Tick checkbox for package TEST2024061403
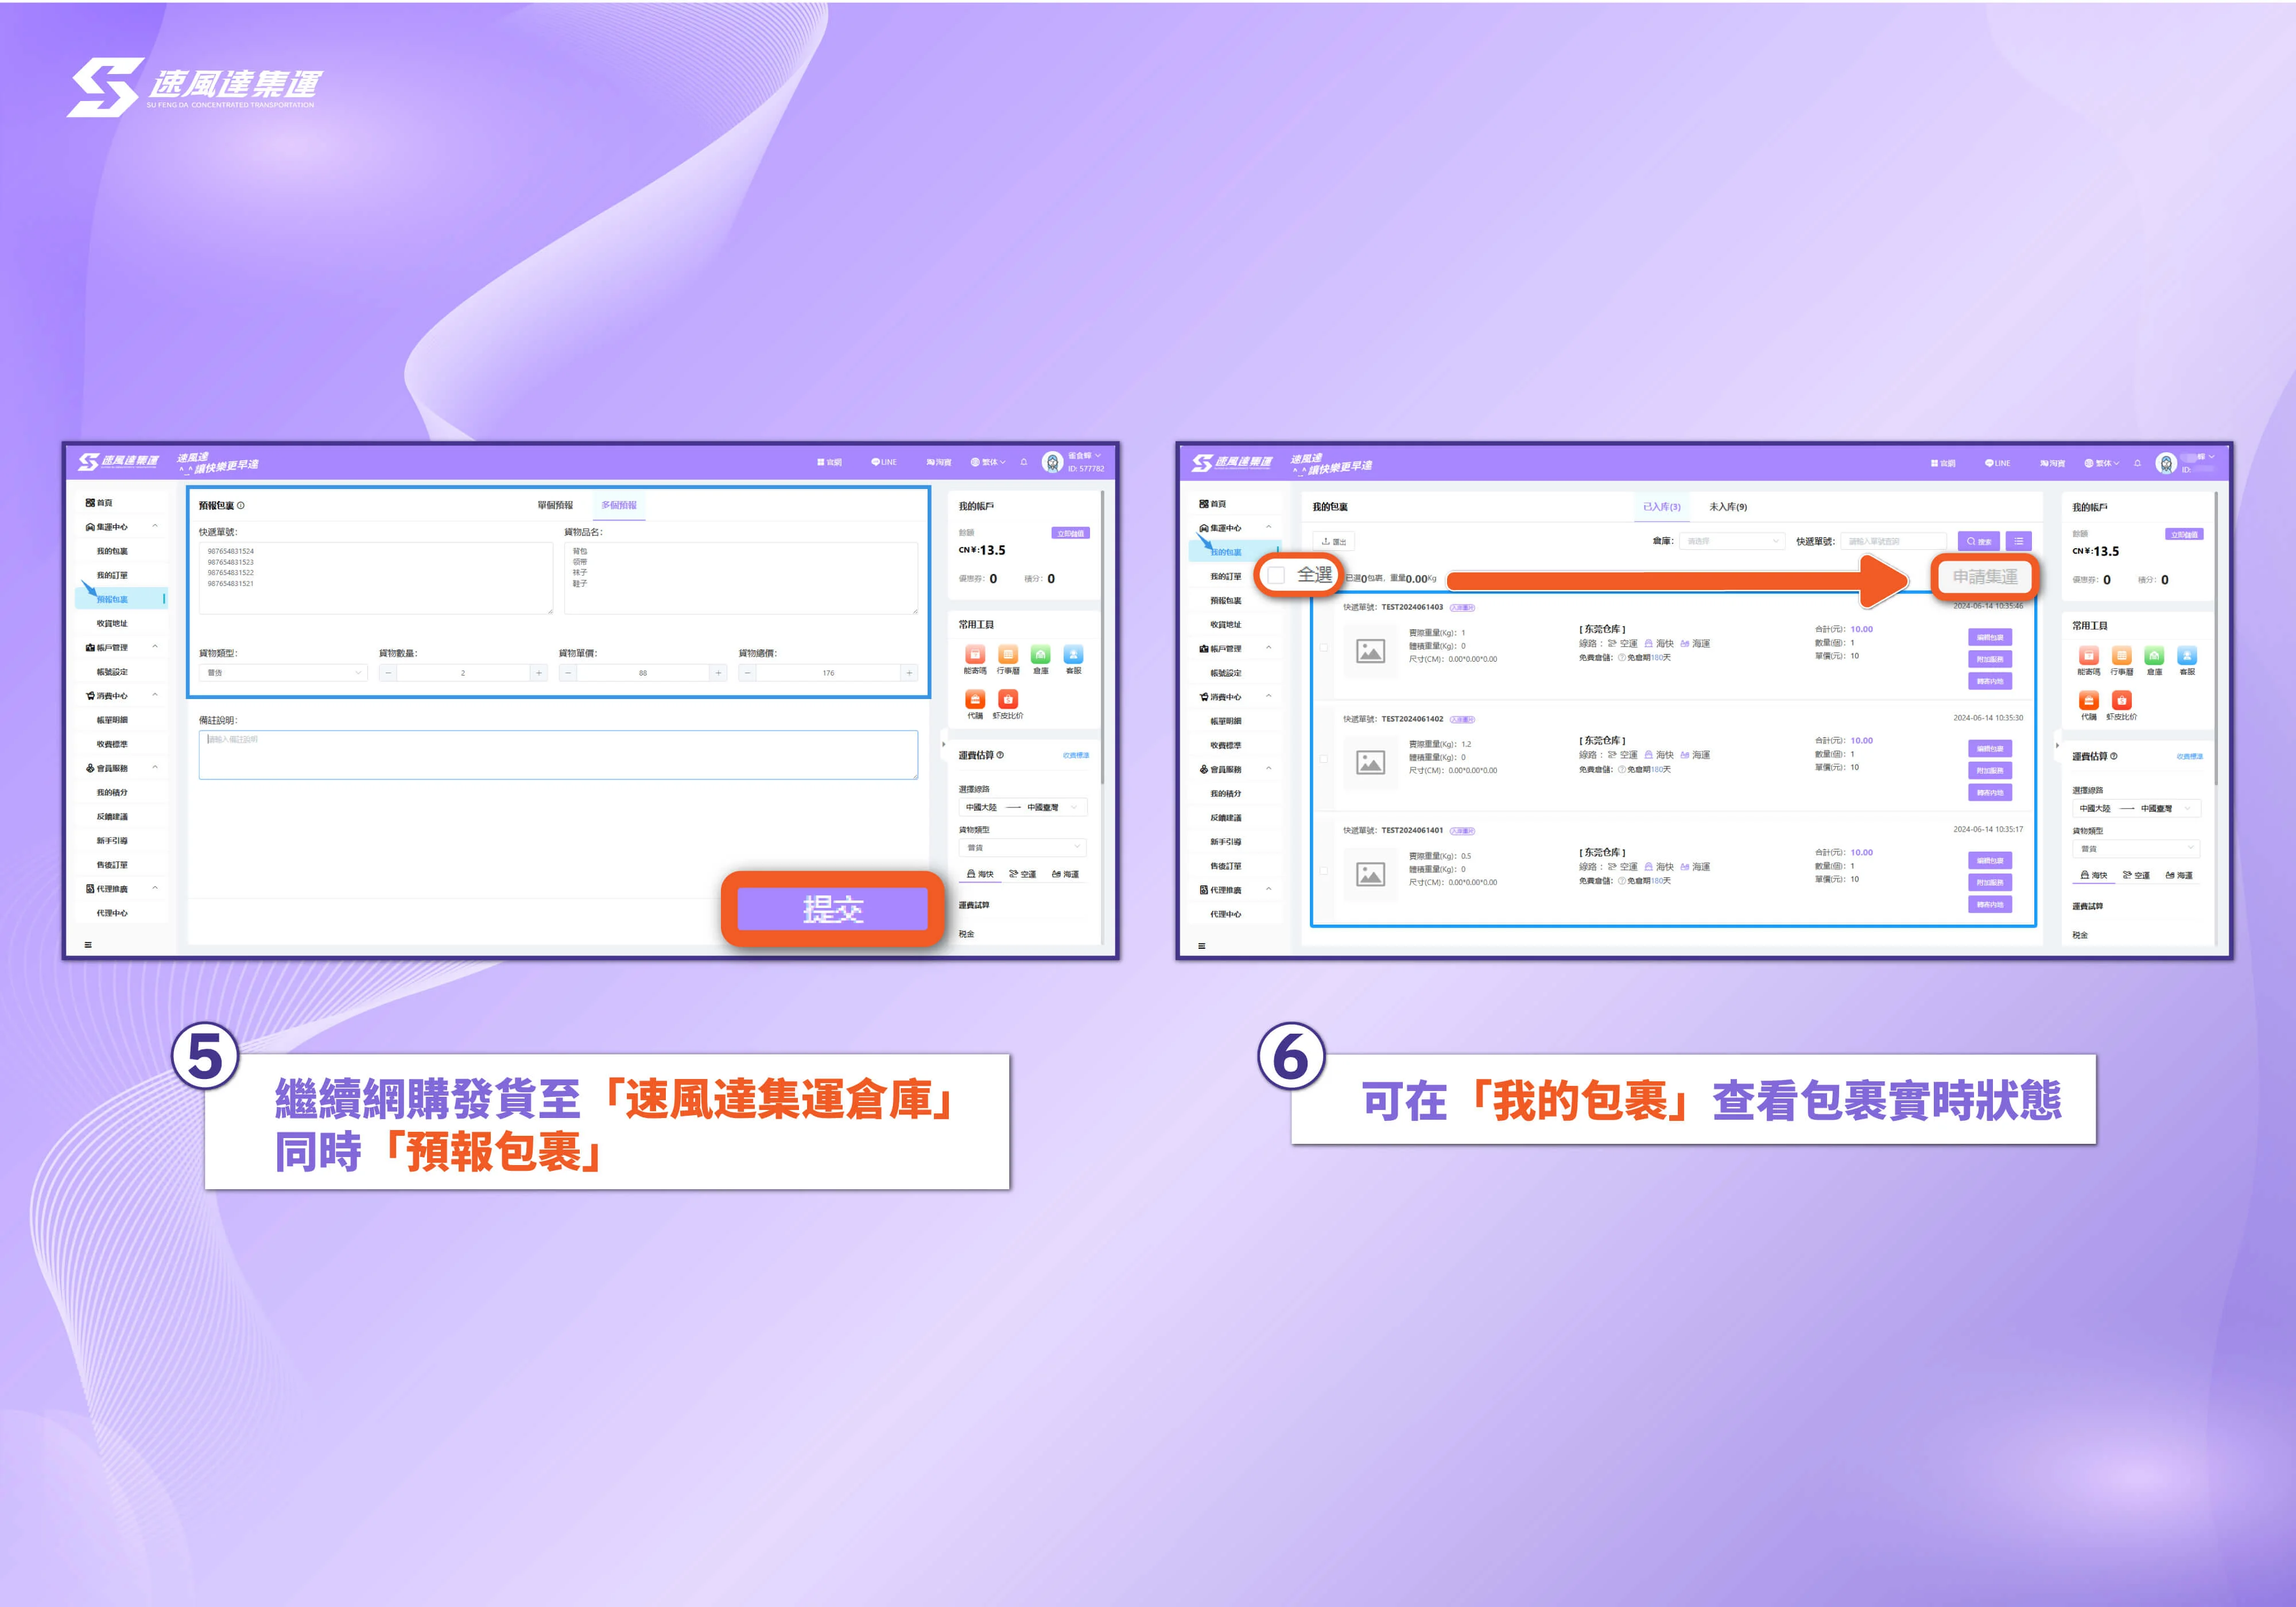The width and height of the screenshot is (2296, 1607). 1324,648
